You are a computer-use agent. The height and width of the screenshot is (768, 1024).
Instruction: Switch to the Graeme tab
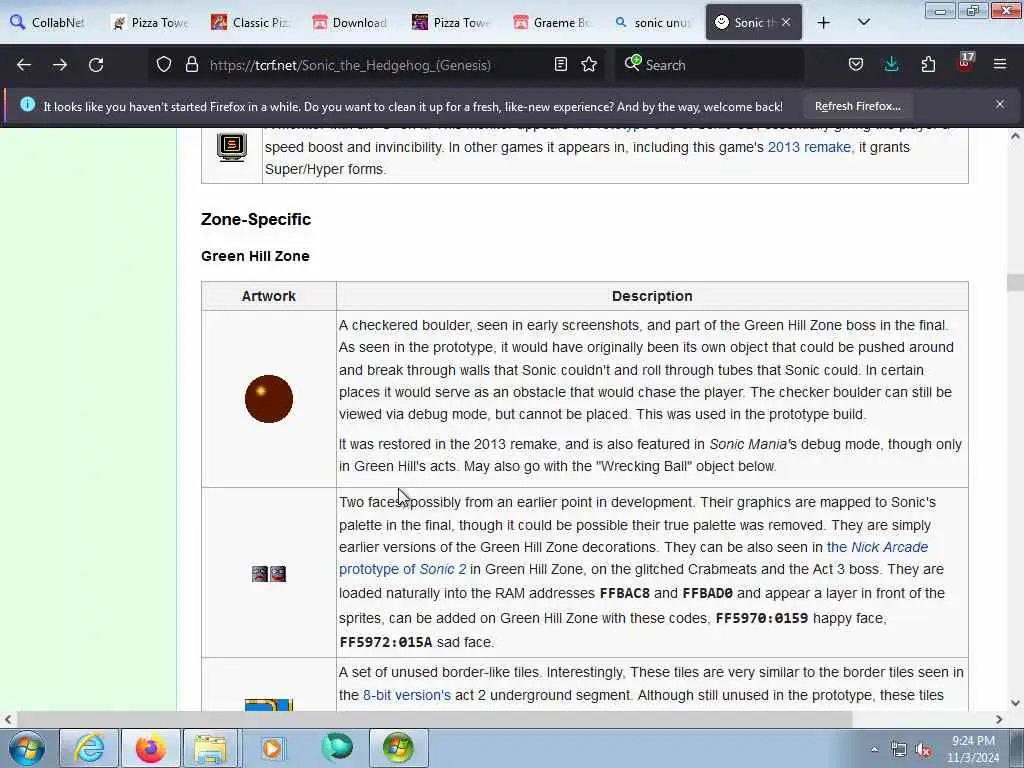(x=552, y=22)
